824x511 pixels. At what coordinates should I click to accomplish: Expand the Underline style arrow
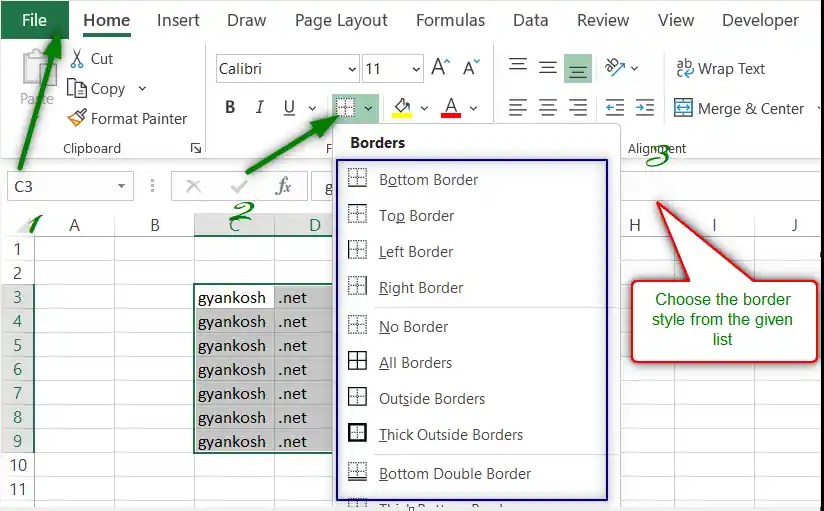312,108
